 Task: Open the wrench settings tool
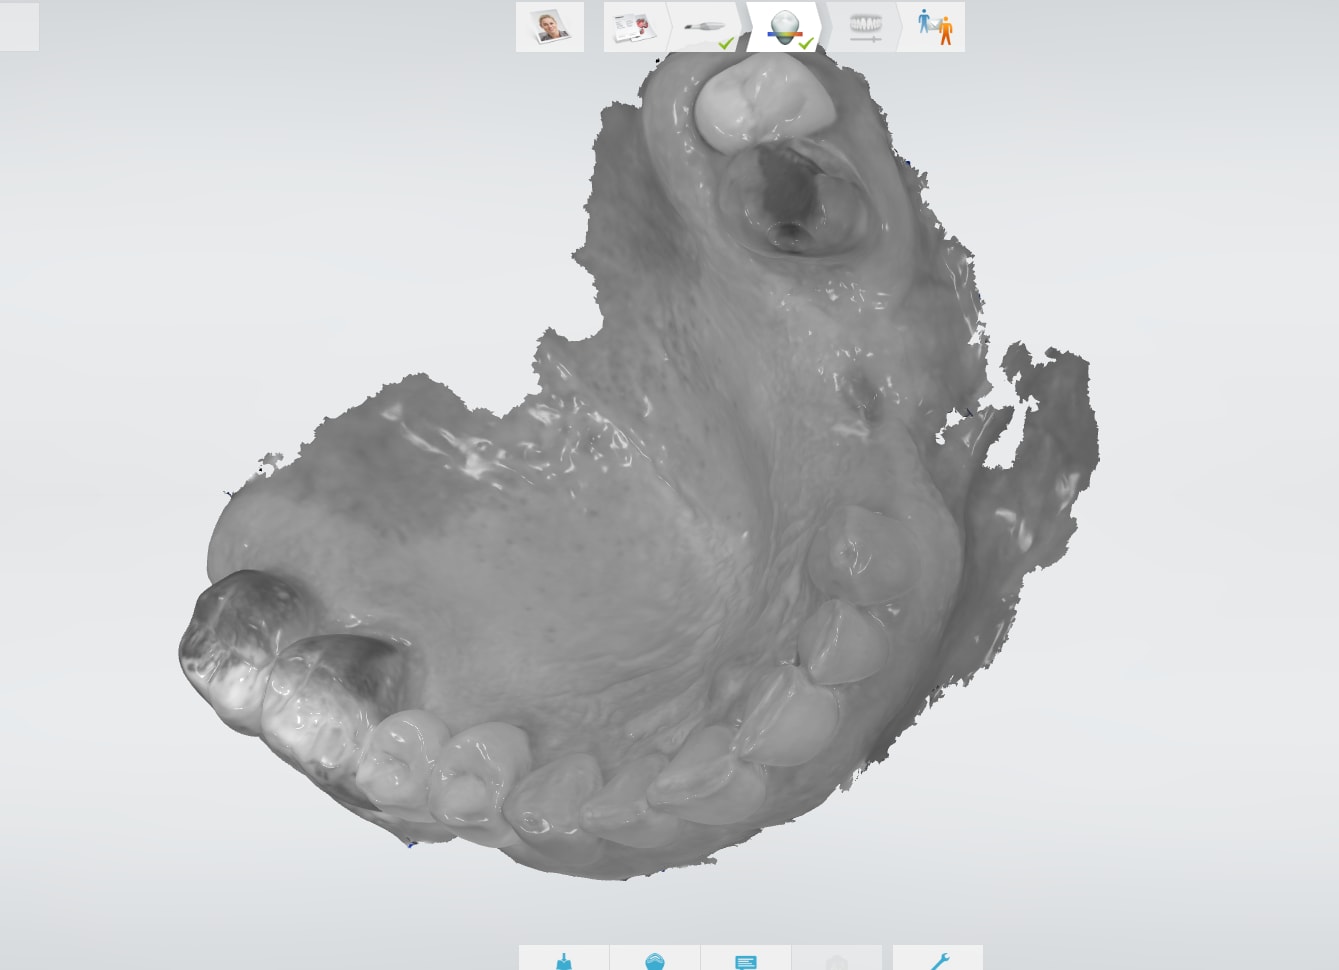938,959
